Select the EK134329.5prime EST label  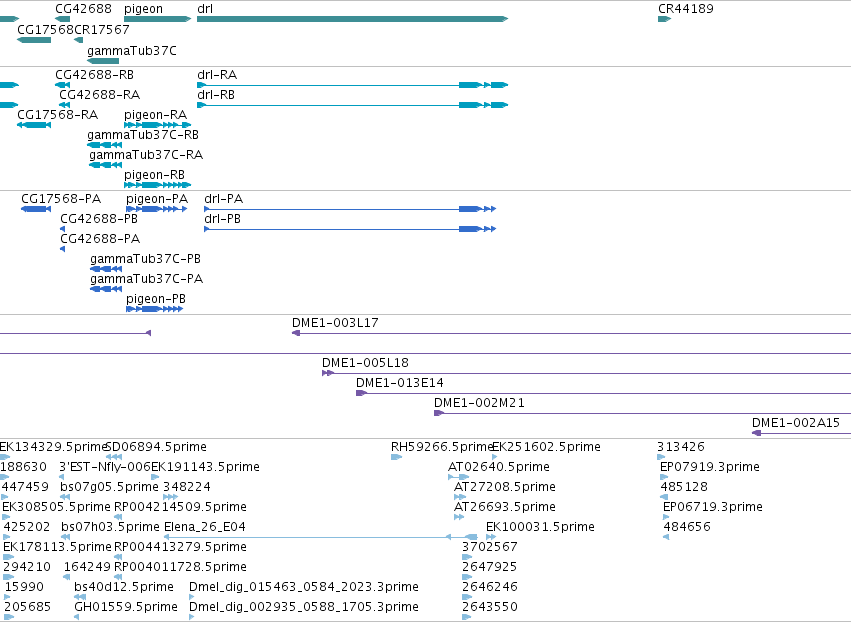tap(53, 447)
